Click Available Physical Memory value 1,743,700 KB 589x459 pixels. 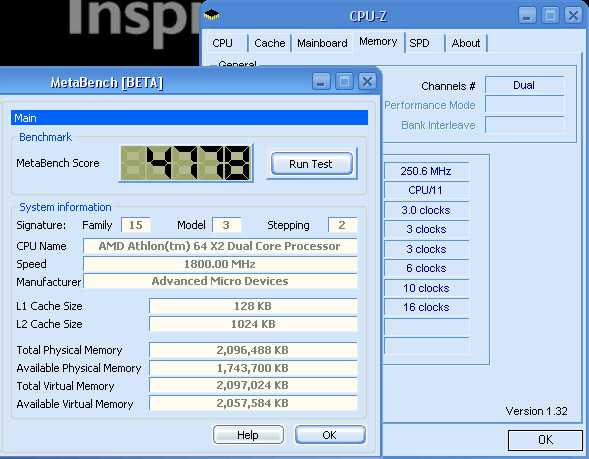coord(253,368)
